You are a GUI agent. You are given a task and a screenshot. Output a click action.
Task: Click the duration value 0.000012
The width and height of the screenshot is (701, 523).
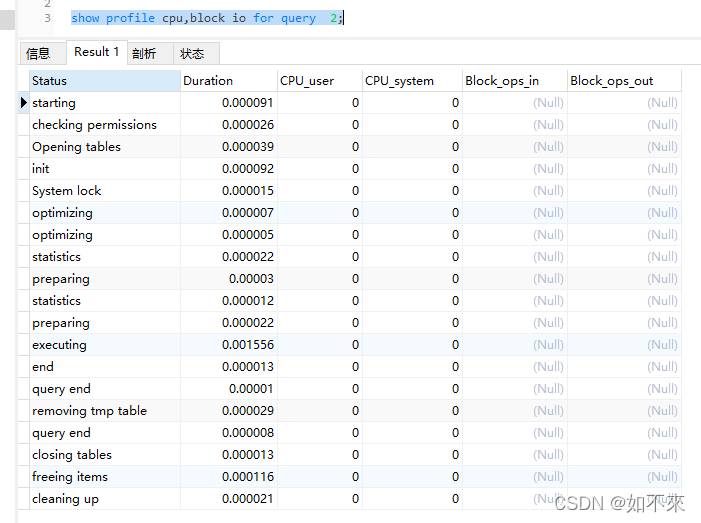pos(248,301)
